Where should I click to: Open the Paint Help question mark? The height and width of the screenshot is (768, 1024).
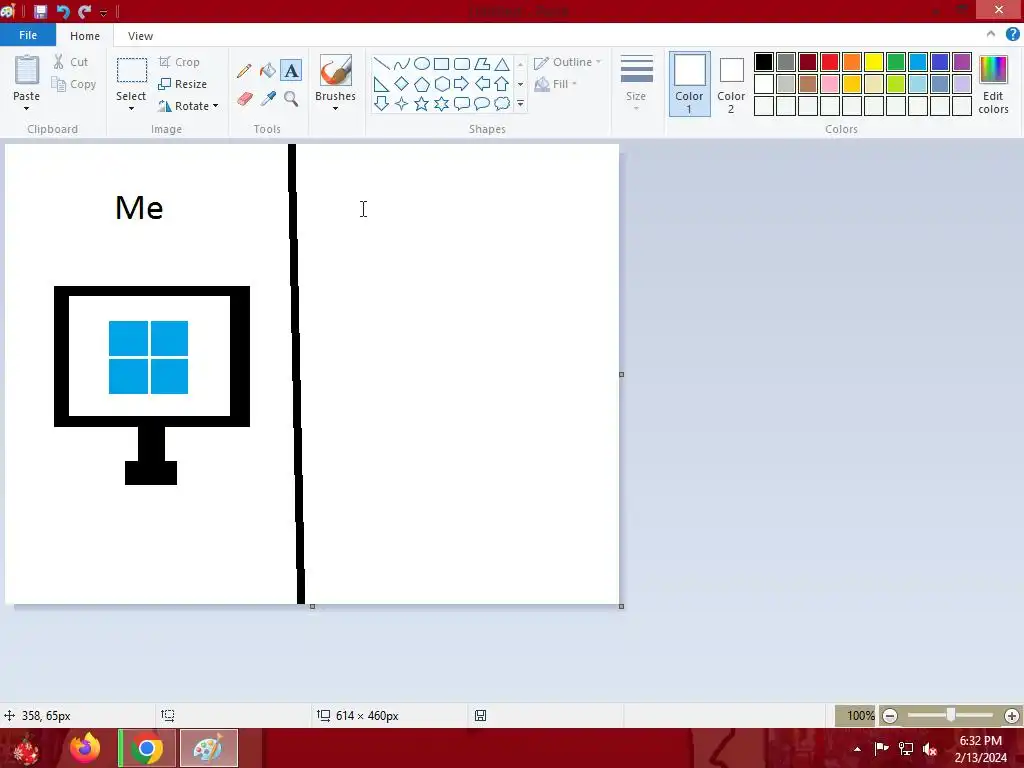tap(1012, 35)
